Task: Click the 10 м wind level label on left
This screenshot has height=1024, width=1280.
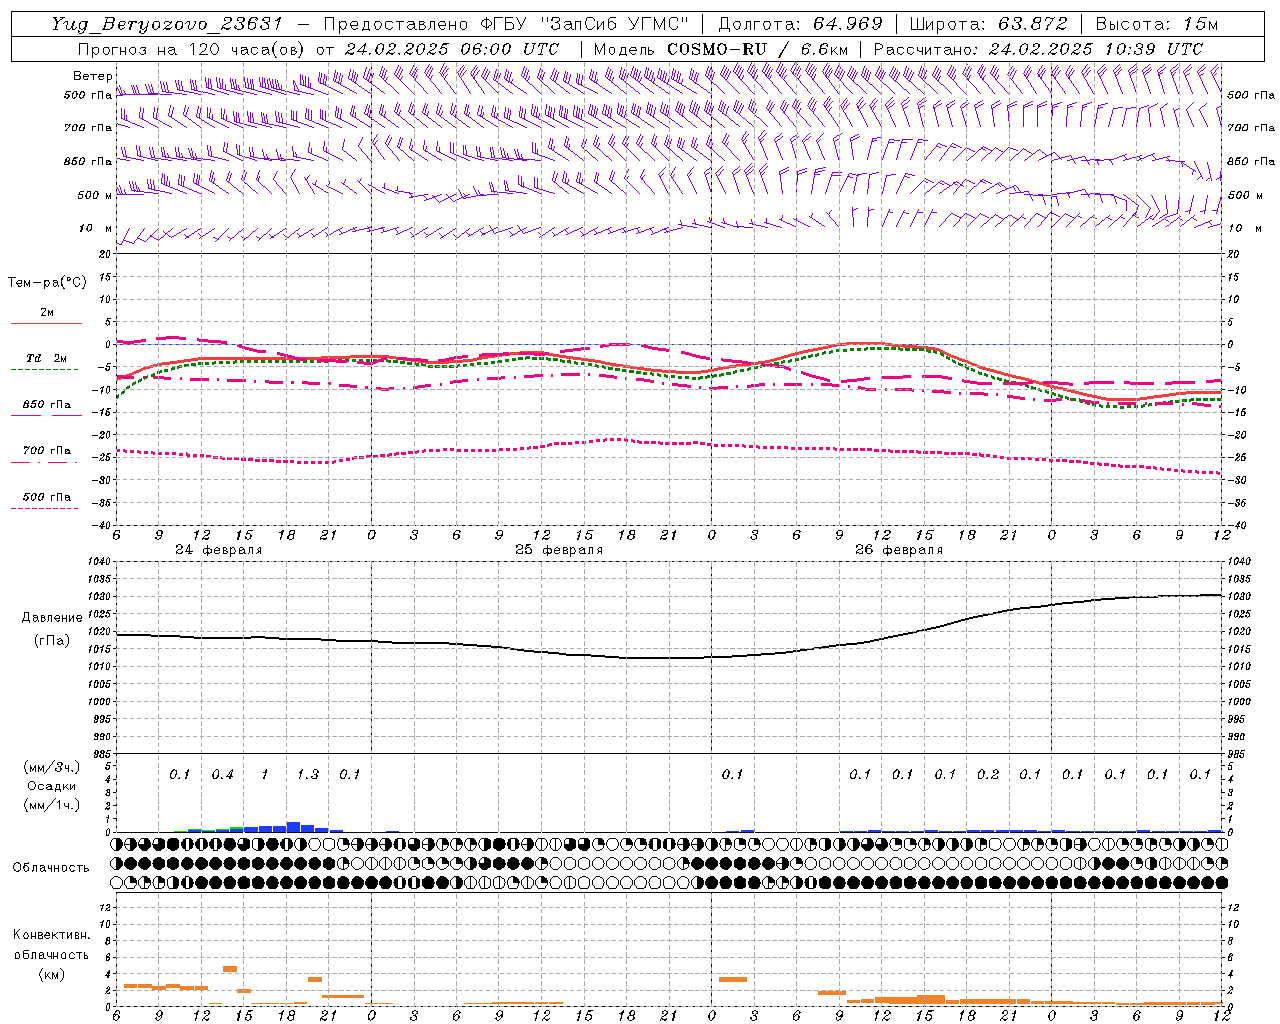Action: pyautogui.click(x=94, y=229)
